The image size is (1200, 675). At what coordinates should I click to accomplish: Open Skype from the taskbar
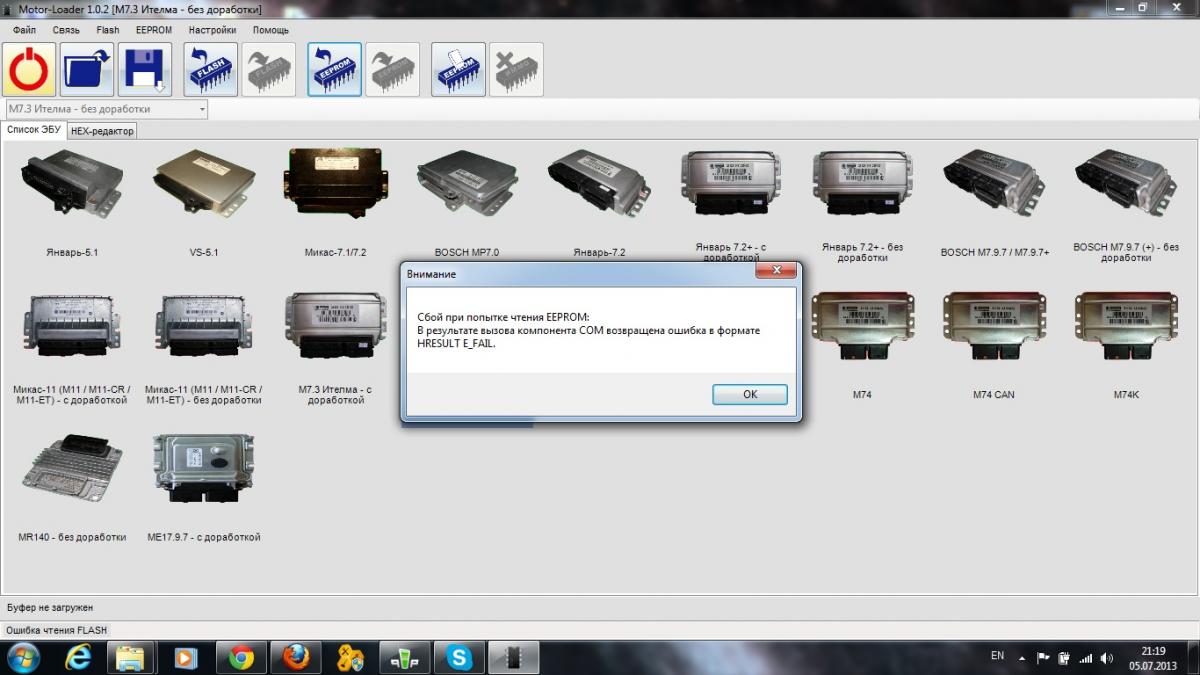pos(459,657)
